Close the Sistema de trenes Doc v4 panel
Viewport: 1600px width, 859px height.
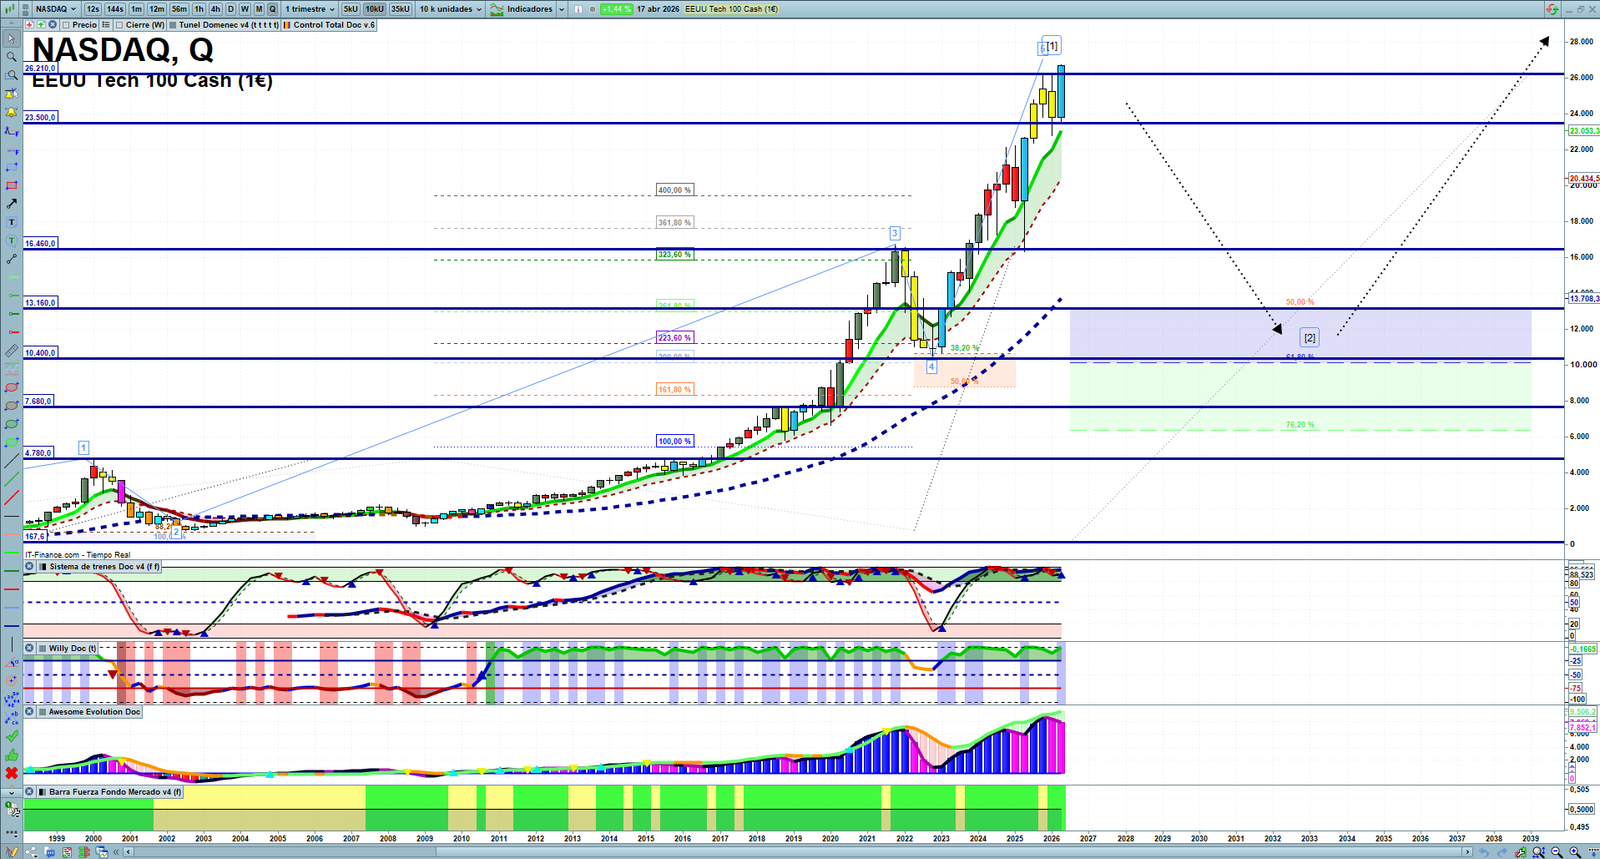coord(30,567)
